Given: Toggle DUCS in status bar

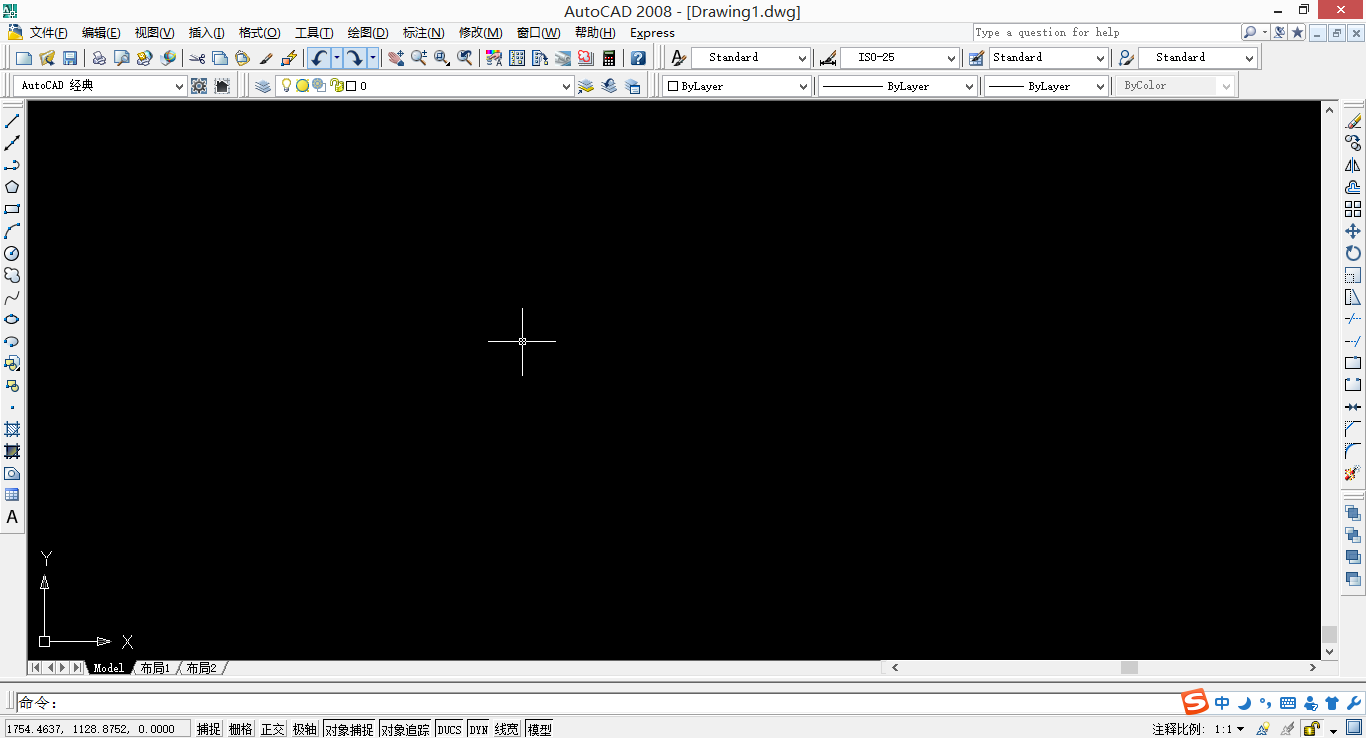Looking at the screenshot, I should (x=449, y=729).
